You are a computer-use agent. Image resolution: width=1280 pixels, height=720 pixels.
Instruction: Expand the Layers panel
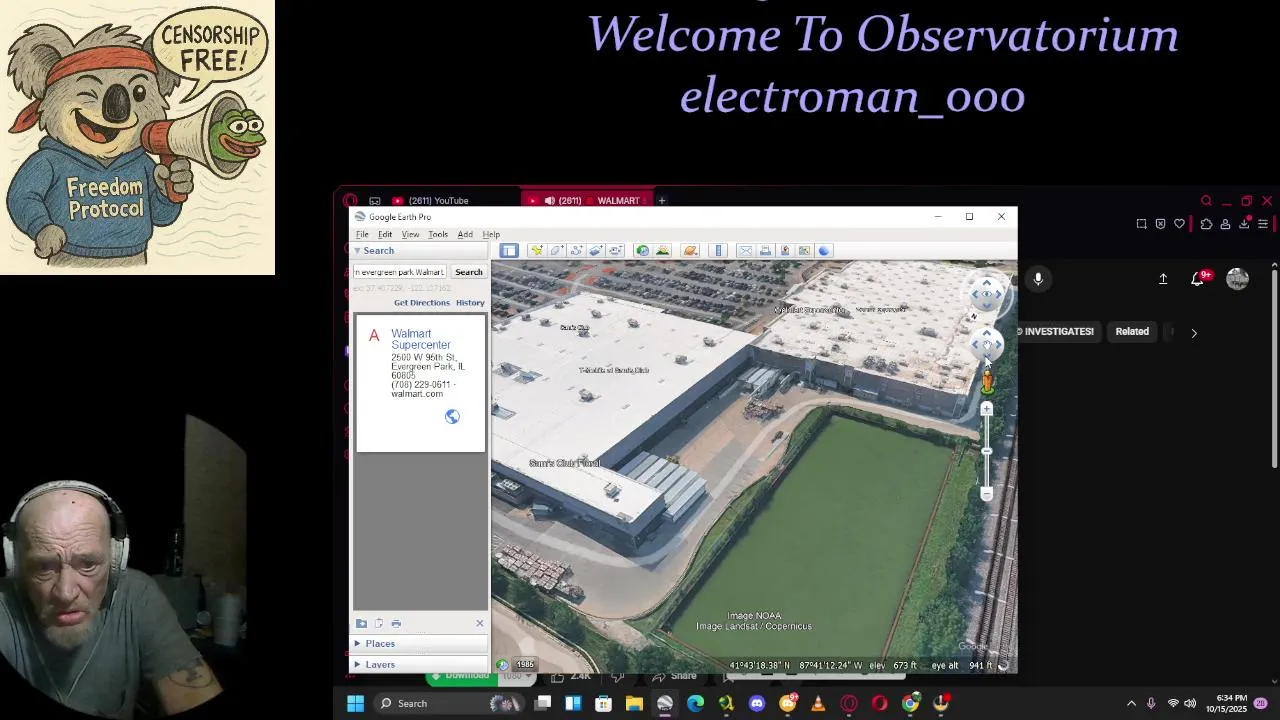point(420,665)
